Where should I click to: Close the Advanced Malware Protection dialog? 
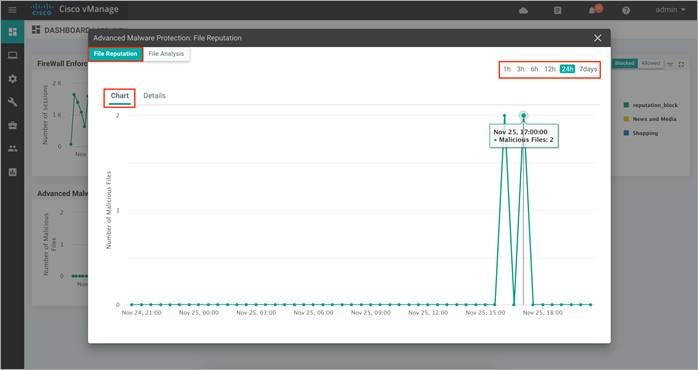click(x=597, y=38)
